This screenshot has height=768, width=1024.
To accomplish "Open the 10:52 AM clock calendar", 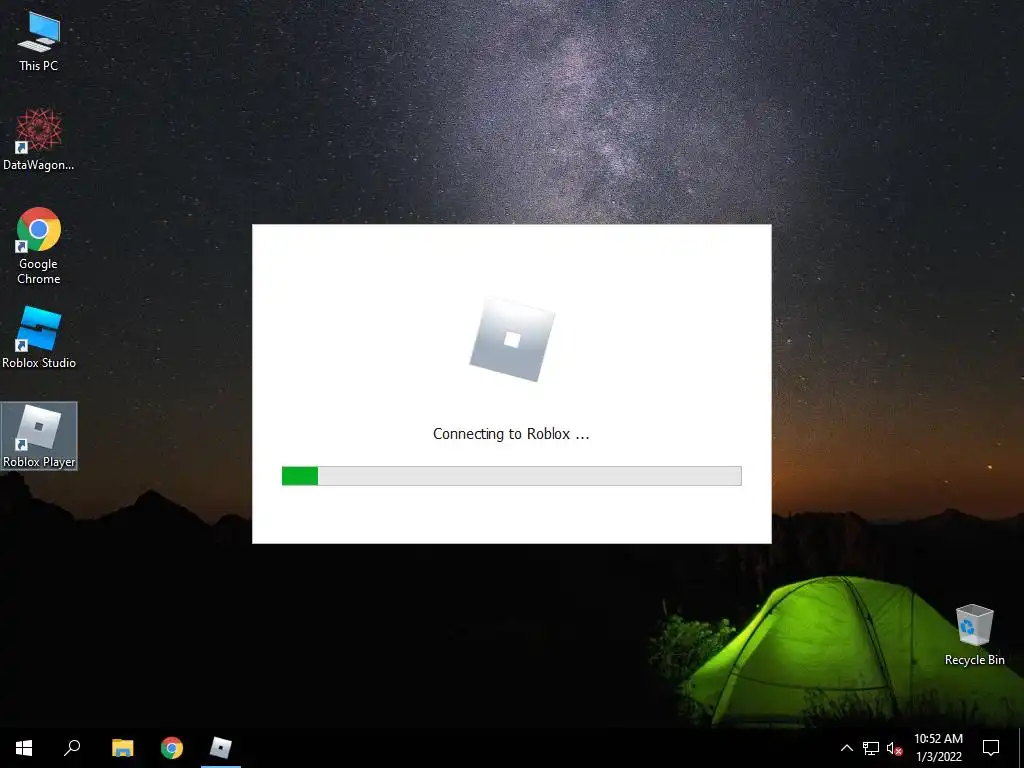I will coord(938,748).
